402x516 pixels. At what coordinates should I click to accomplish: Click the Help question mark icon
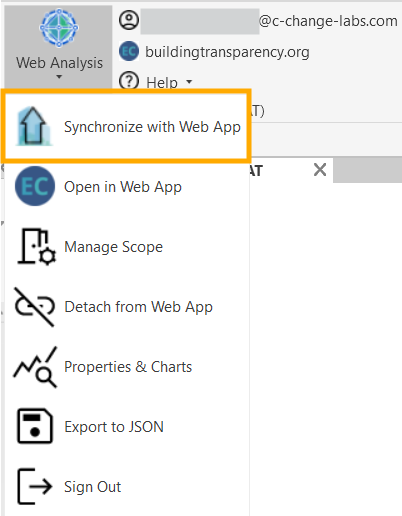click(129, 80)
